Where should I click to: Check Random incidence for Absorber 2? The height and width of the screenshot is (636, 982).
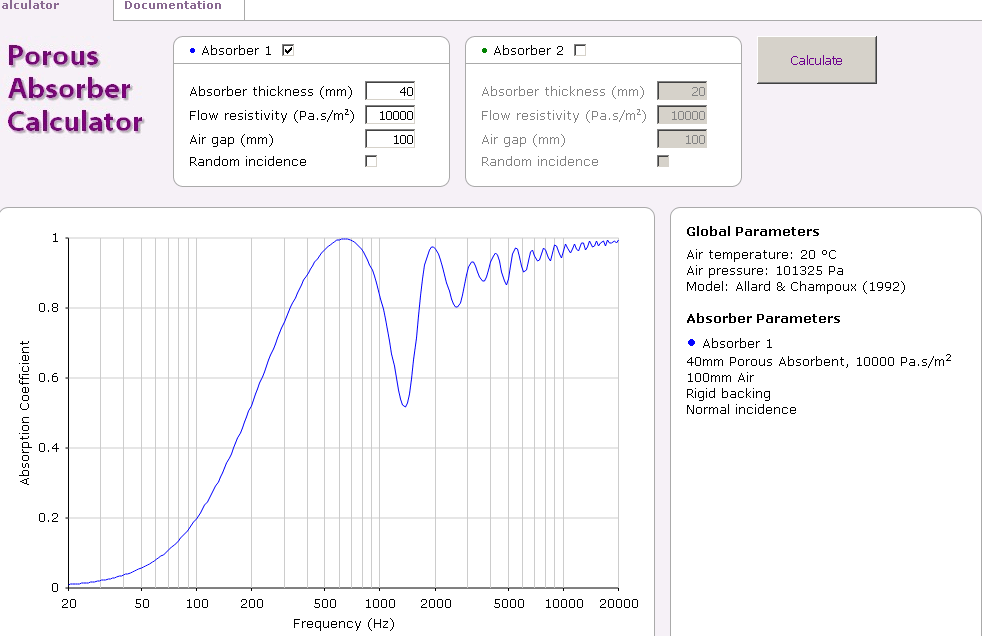pos(663,162)
